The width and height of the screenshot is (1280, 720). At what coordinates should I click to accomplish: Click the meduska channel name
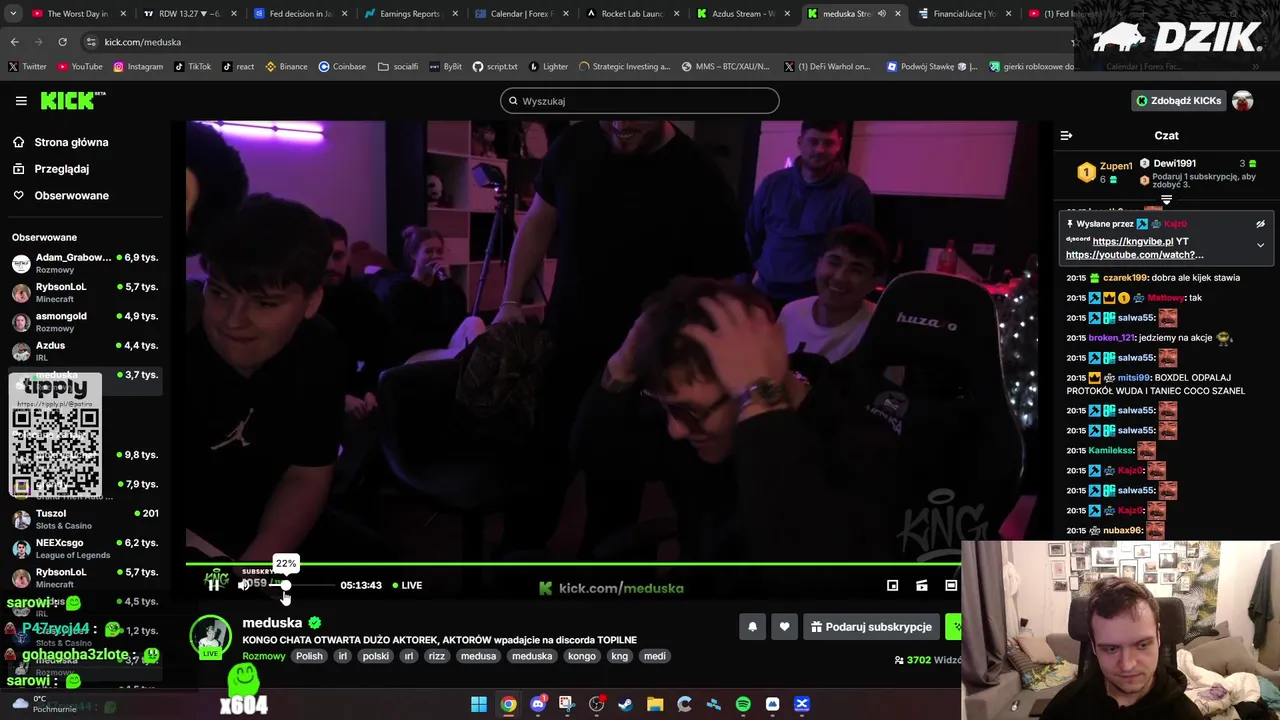[272, 623]
